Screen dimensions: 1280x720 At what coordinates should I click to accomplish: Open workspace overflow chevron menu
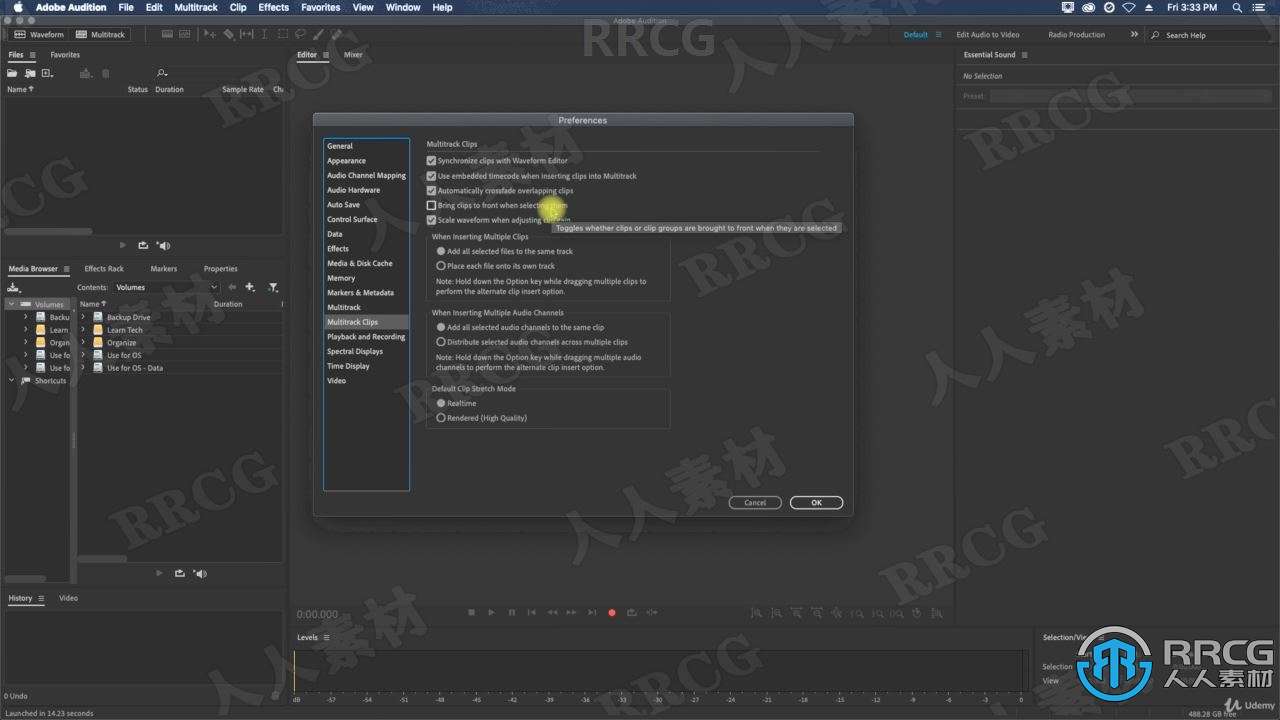(x=1134, y=34)
